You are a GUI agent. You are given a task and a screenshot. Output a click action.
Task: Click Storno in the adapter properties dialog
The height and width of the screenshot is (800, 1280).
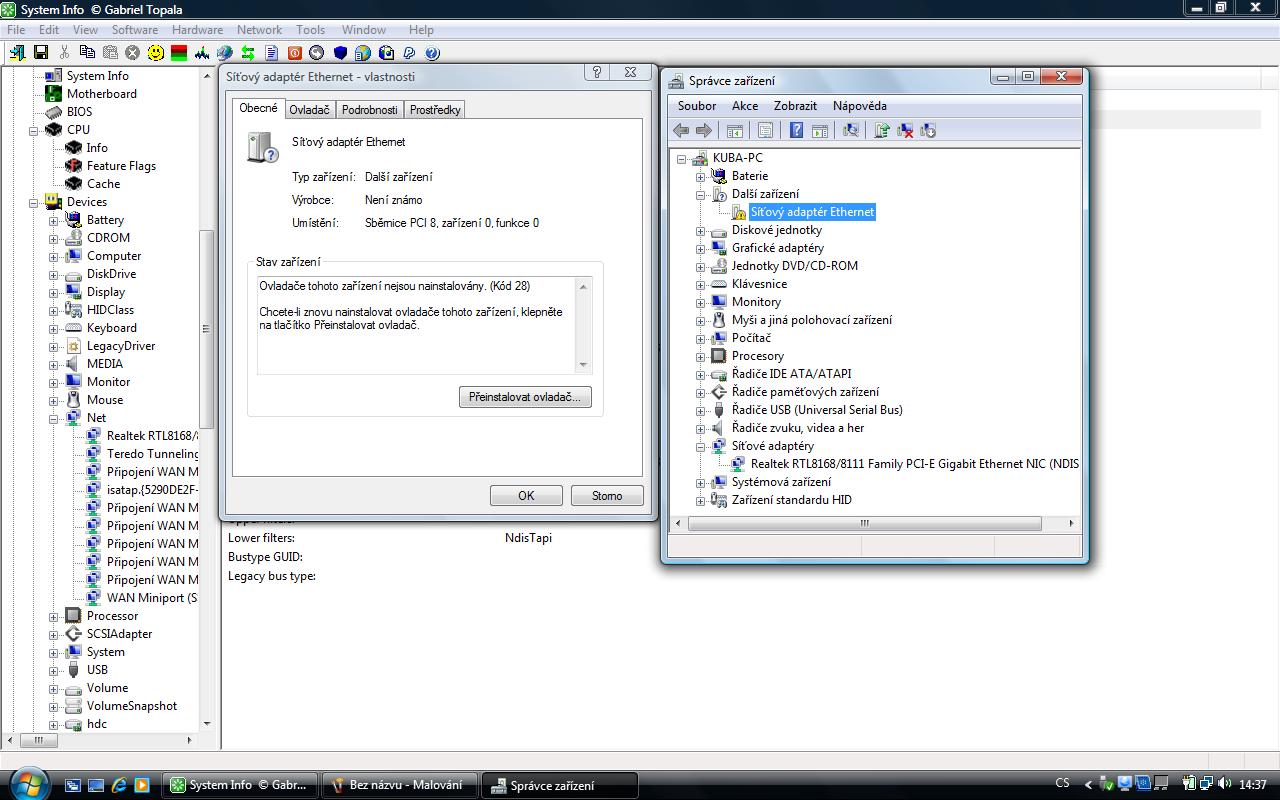pos(607,495)
